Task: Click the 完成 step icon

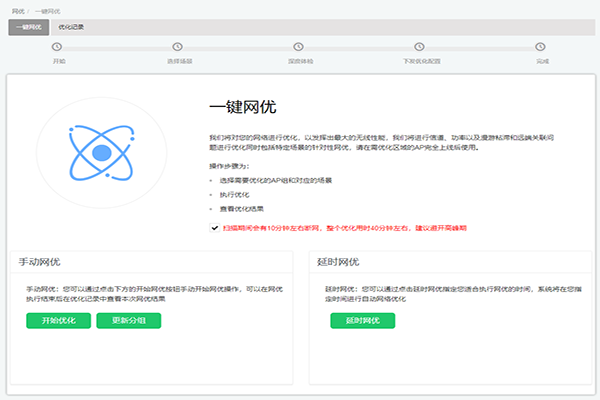Action: click(x=541, y=46)
